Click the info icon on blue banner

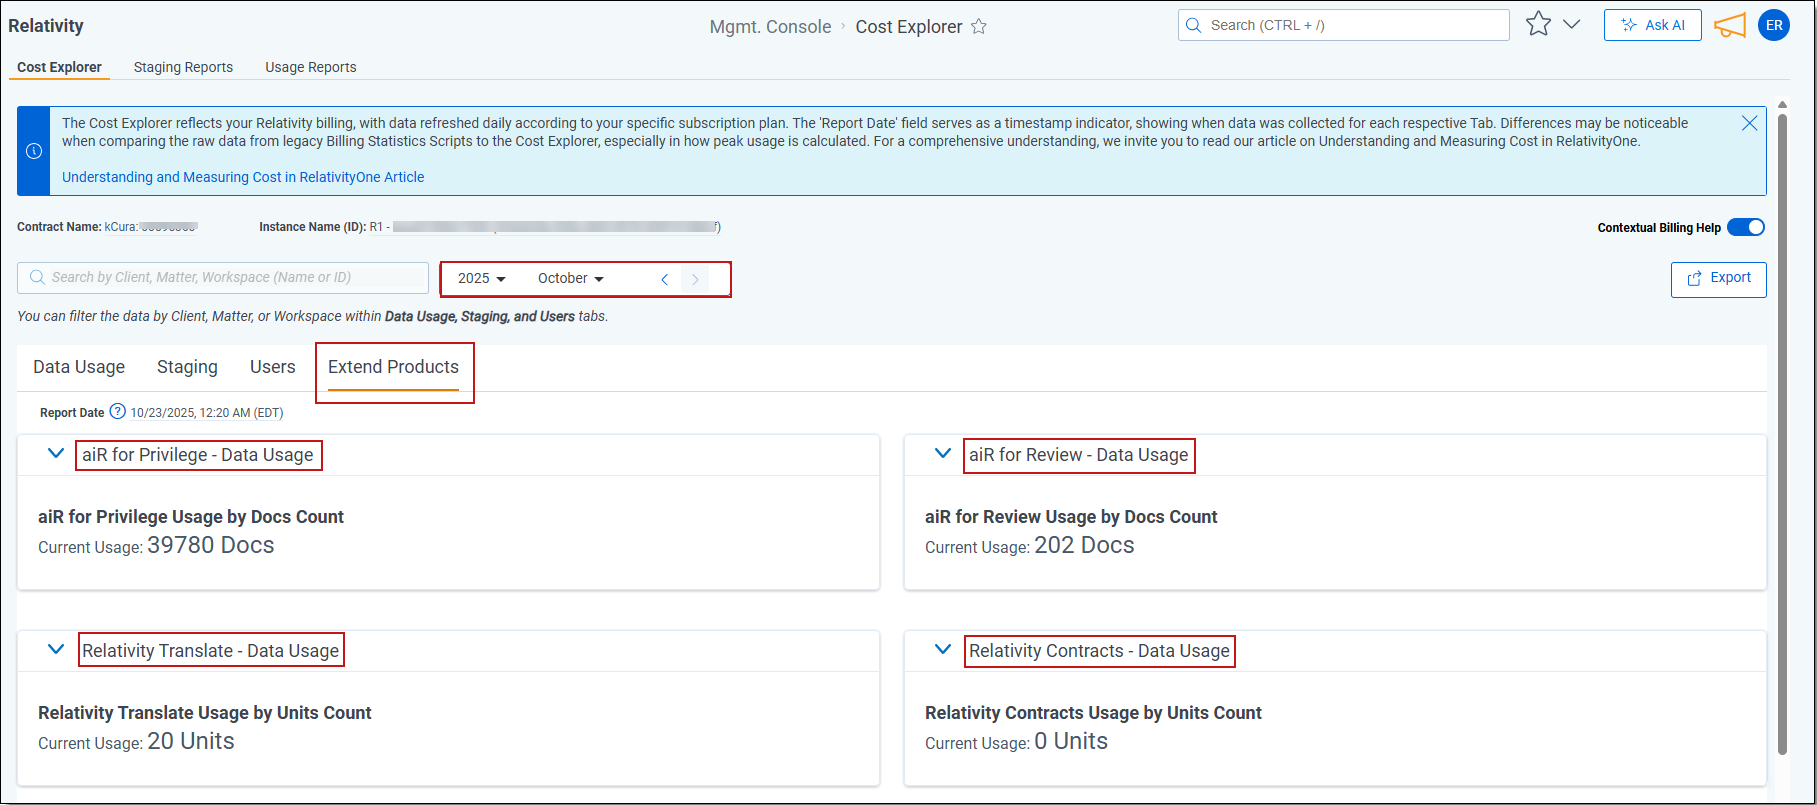click(34, 151)
